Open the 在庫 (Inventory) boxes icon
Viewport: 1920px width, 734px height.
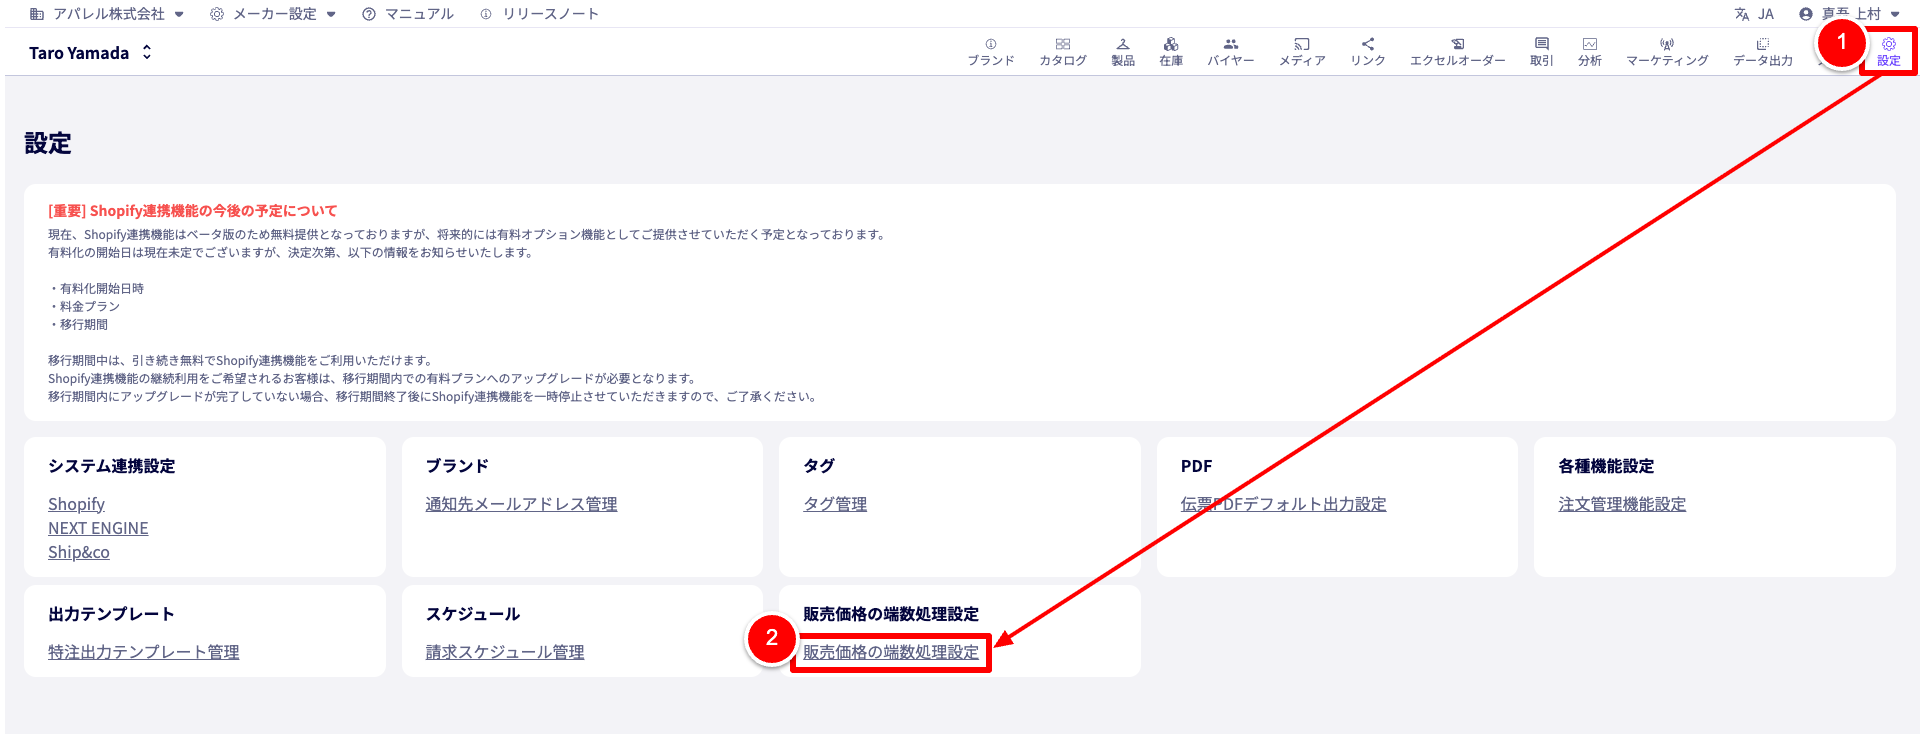pyautogui.click(x=1170, y=45)
